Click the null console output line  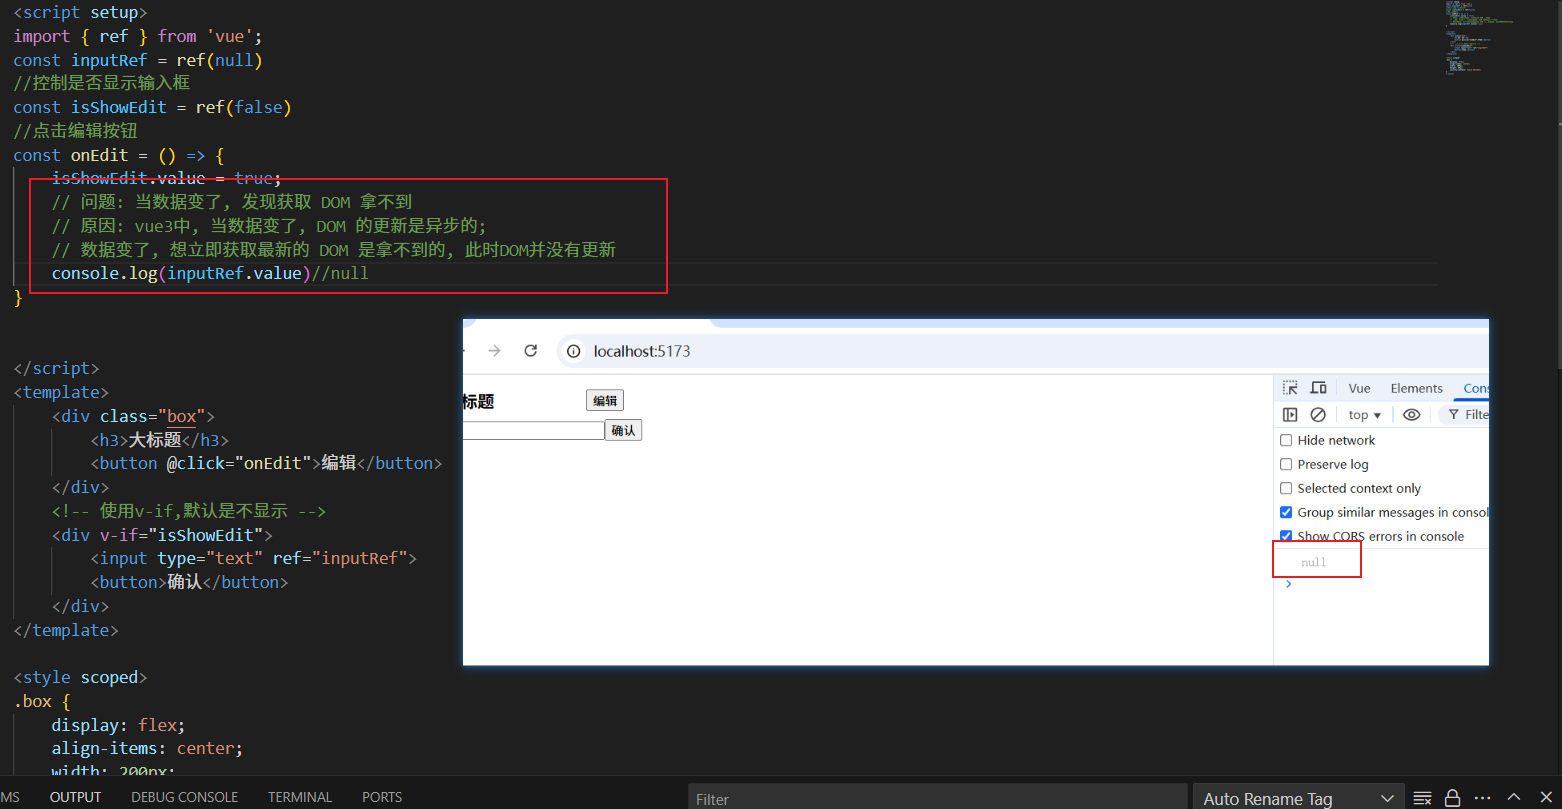[1313, 562]
